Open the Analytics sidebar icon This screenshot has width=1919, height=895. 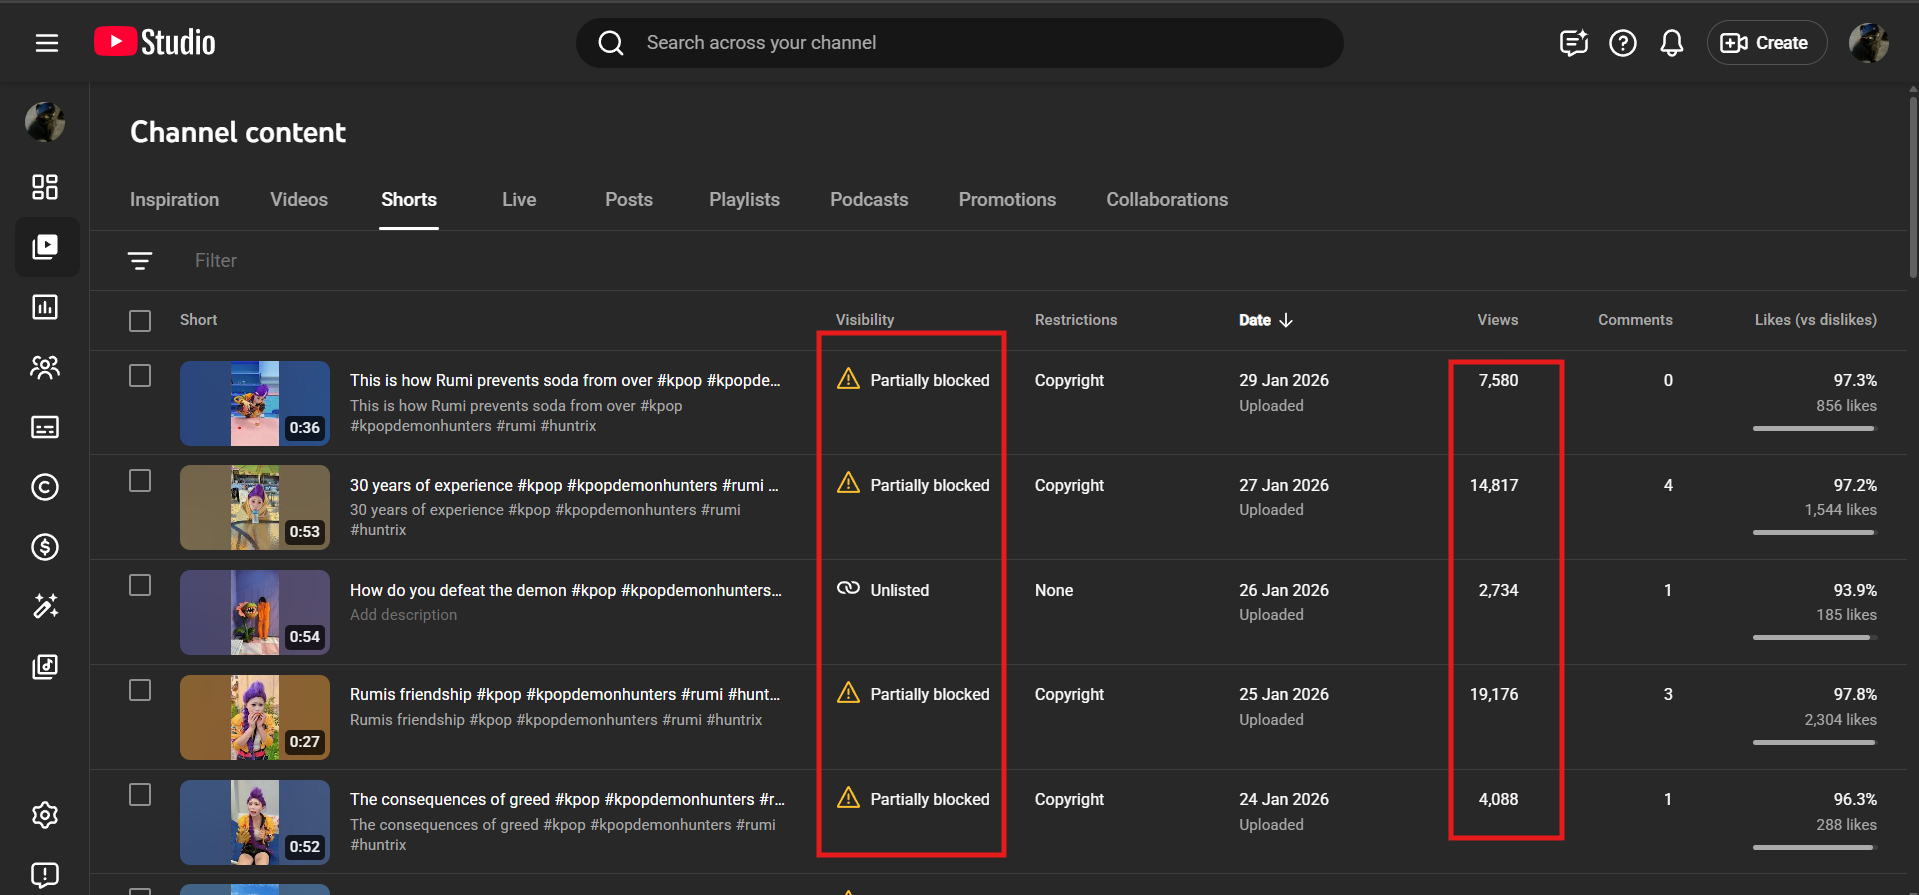(45, 307)
